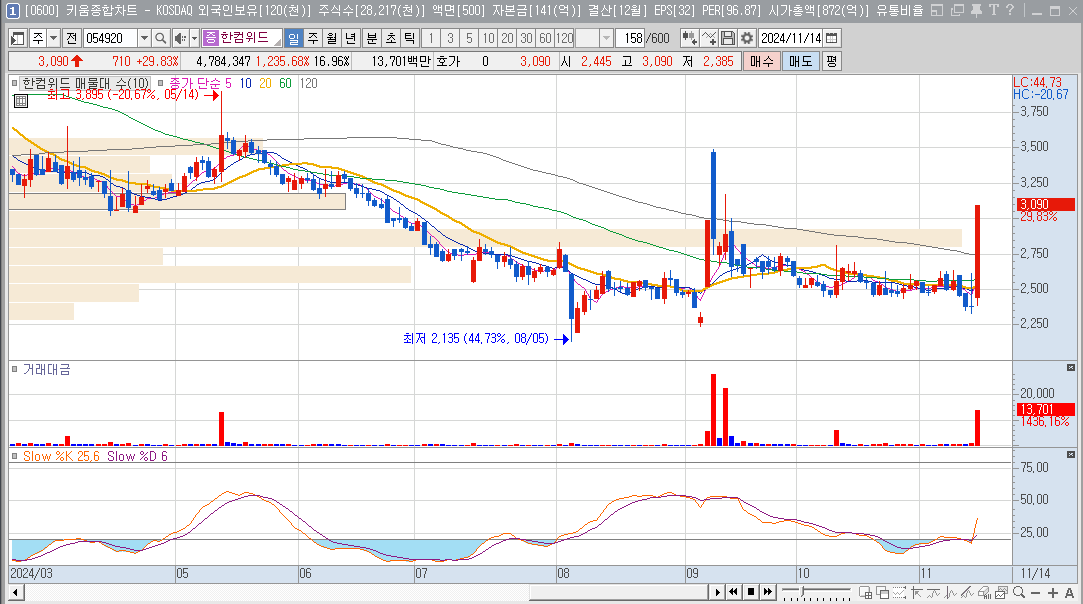1083x604 pixels.
Task: Open the speaker options dropdown arrow
Action: click(x=194, y=38)
